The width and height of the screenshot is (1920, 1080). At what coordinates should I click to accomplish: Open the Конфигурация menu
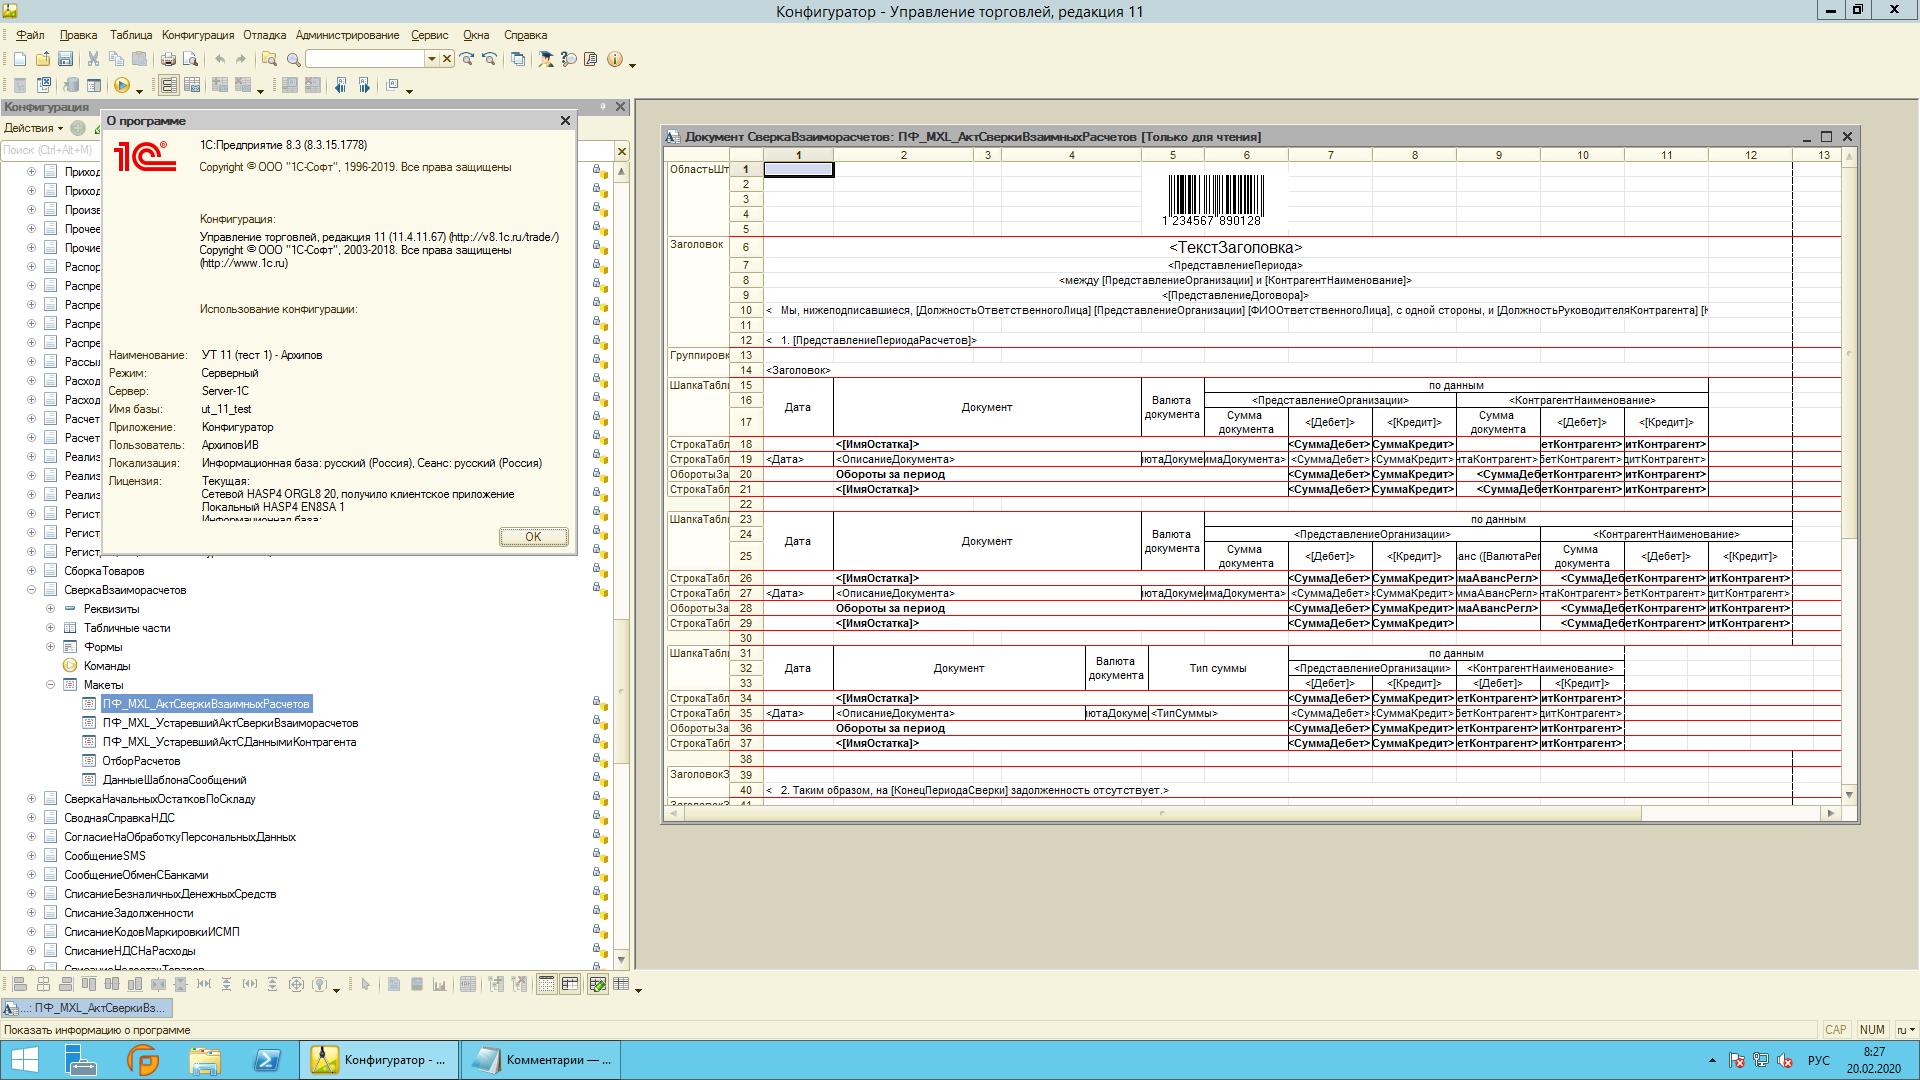coord(198,35)
